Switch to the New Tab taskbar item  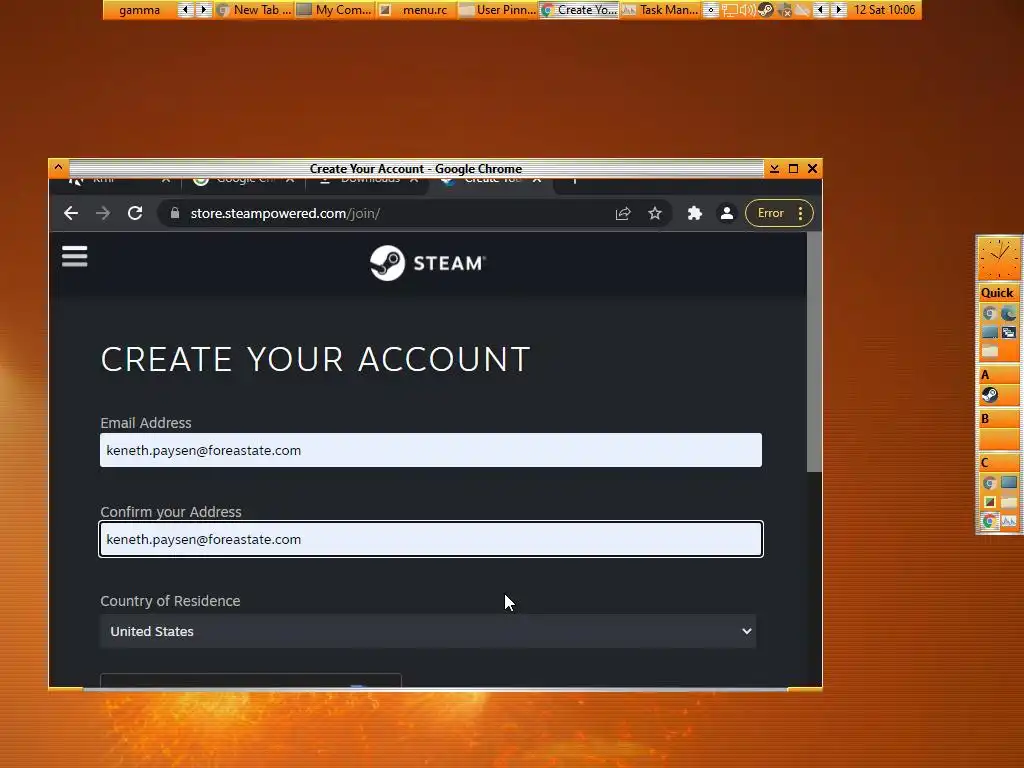click(254, 10)
